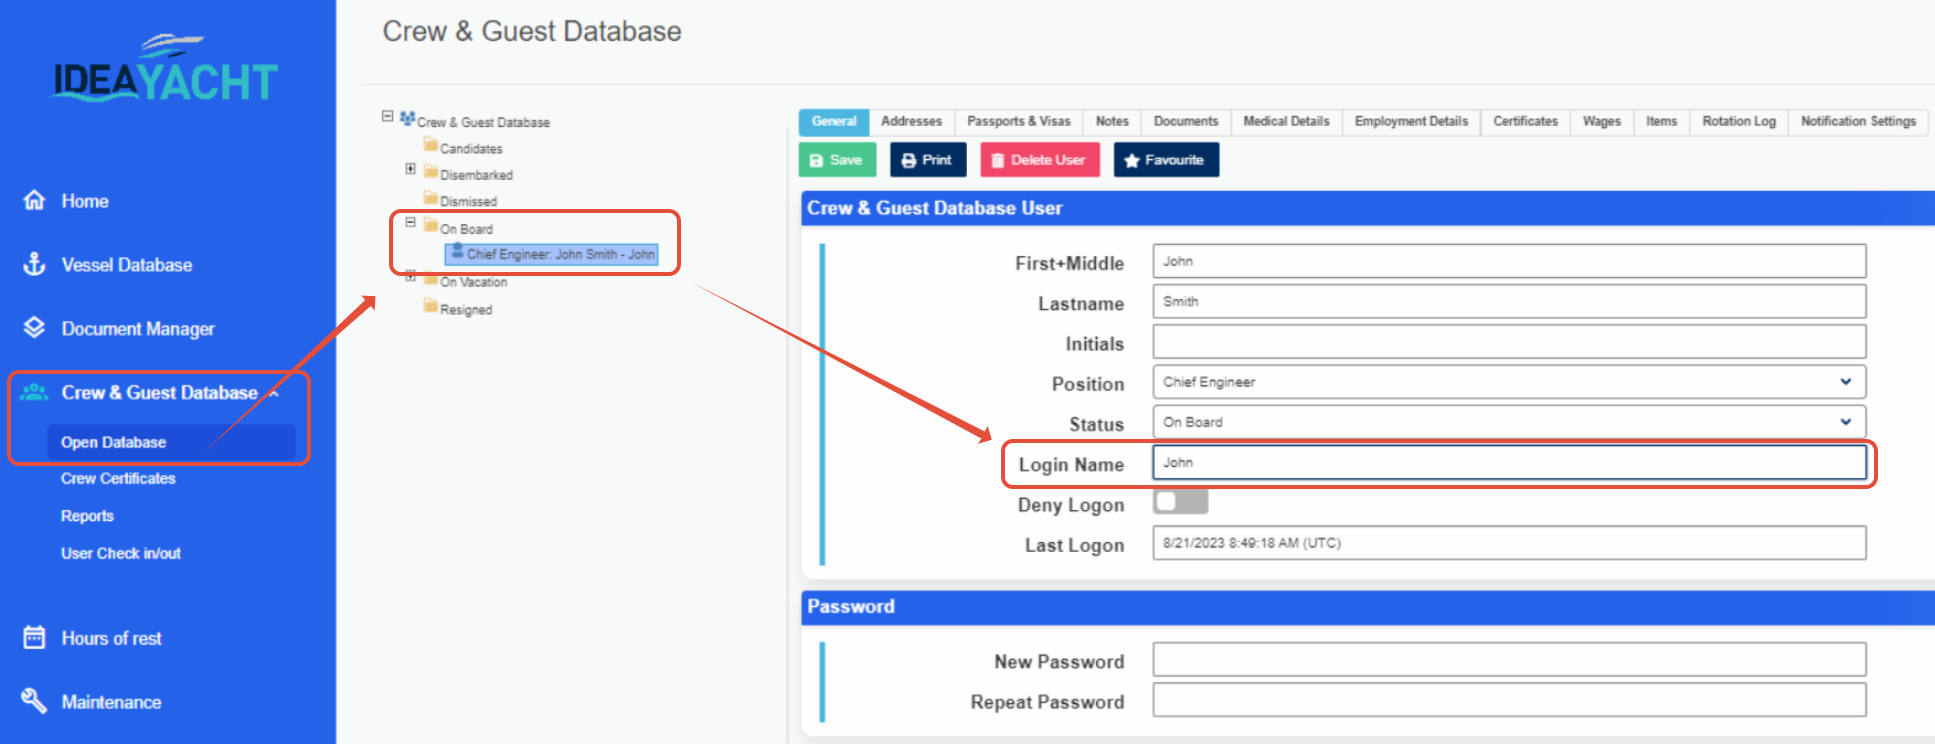Screen dimensions: 1935x744
Task: Toggle the Deny Logon switch
Action: point(1180,500)
